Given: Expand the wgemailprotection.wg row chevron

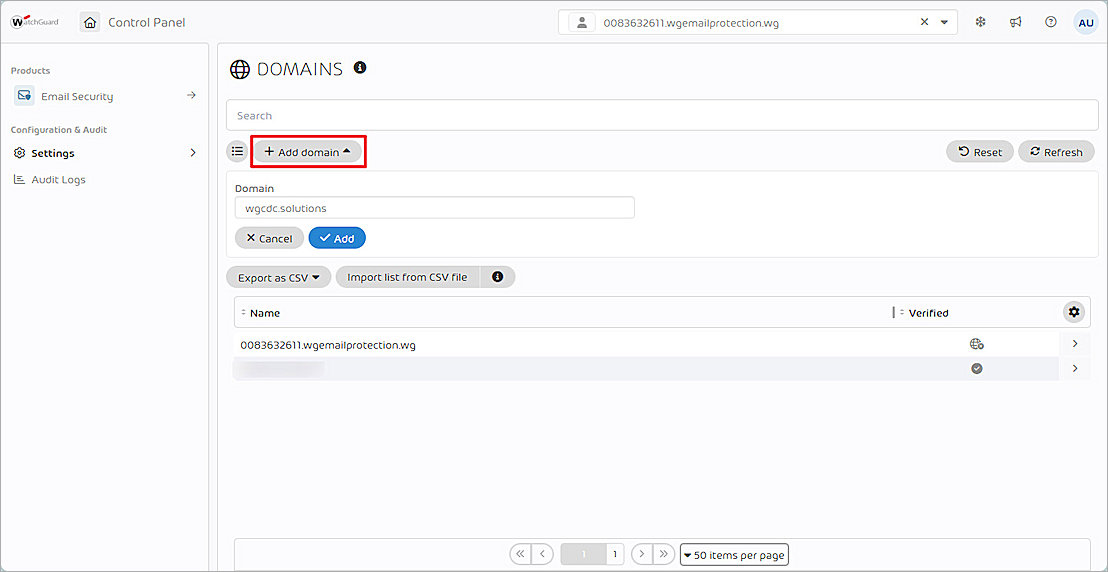Looking at the screenshot, I should click(1075, 344).
